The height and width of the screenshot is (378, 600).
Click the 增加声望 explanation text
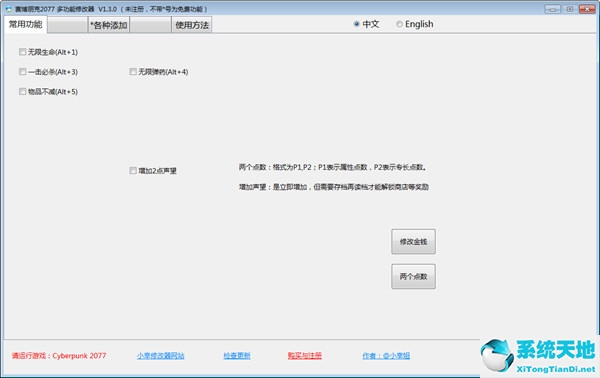[334, 187]
